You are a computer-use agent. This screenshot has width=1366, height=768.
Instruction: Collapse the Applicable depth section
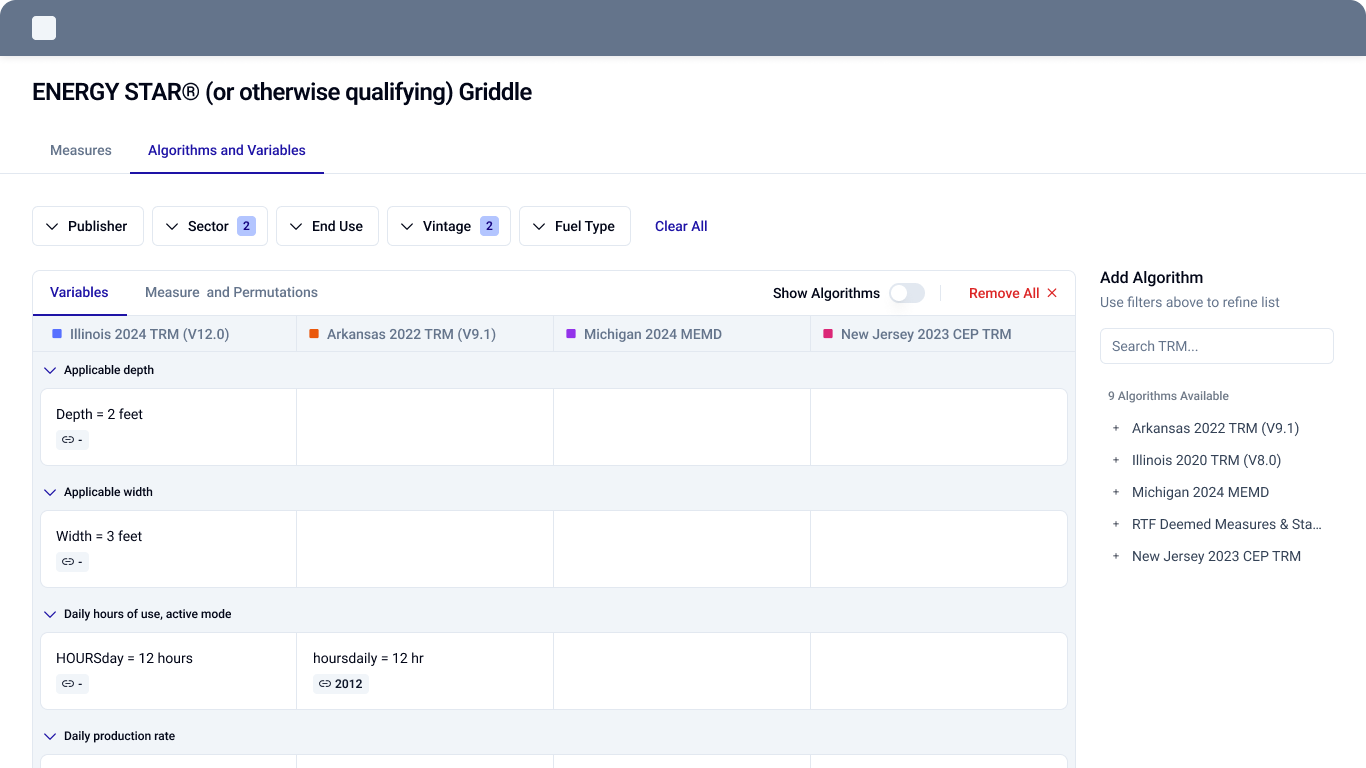click(50, 370)
